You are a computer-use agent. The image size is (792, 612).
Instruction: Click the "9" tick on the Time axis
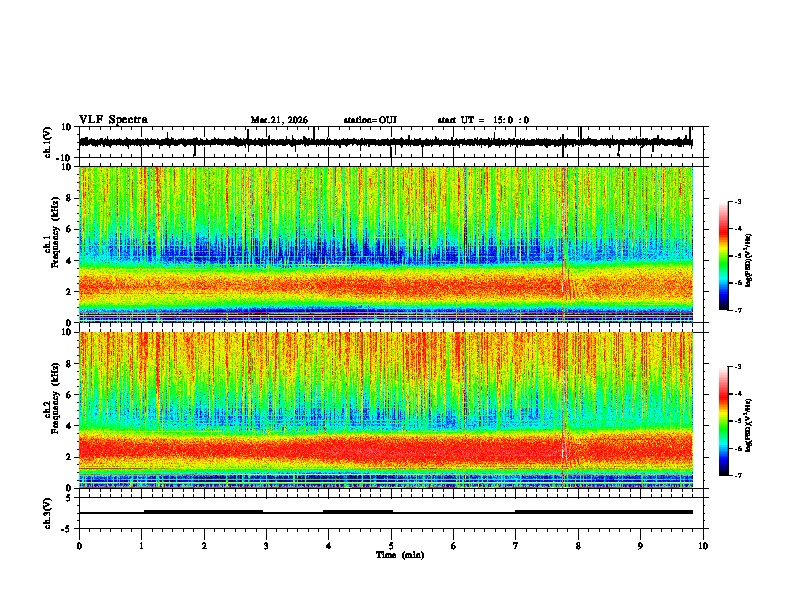pyautogui.click(x=640, y=546)
